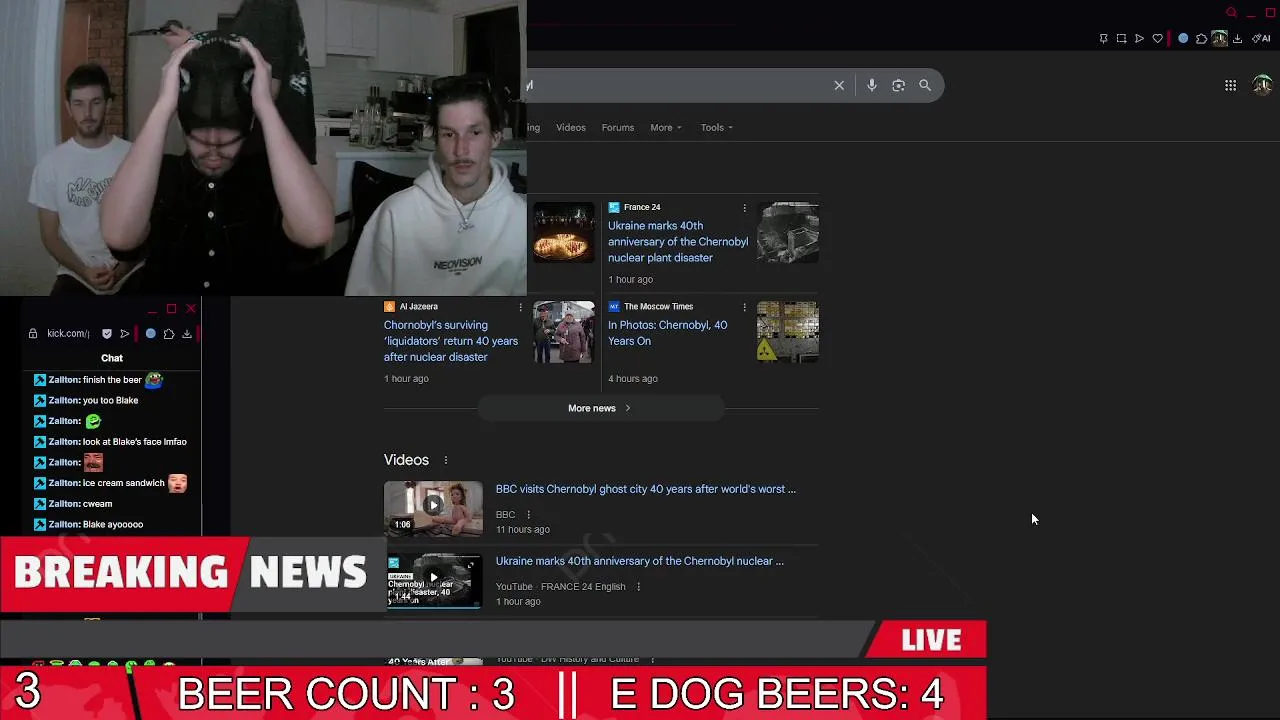Open options for Al Jazeera news card
The image size is (1280, 720).
coord(520,307)
